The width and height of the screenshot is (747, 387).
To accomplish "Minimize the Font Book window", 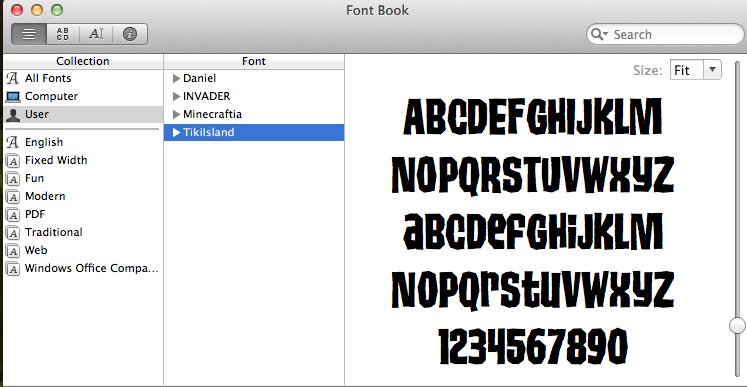I will click(x=37, y=10).
